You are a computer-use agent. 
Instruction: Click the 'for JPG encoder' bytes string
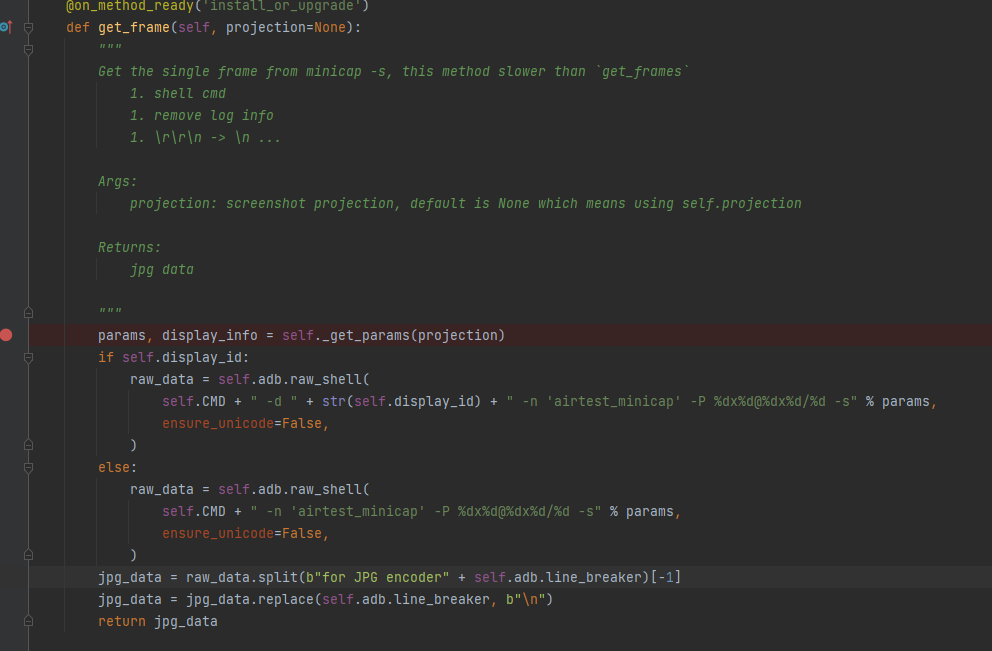coord(377,578)
